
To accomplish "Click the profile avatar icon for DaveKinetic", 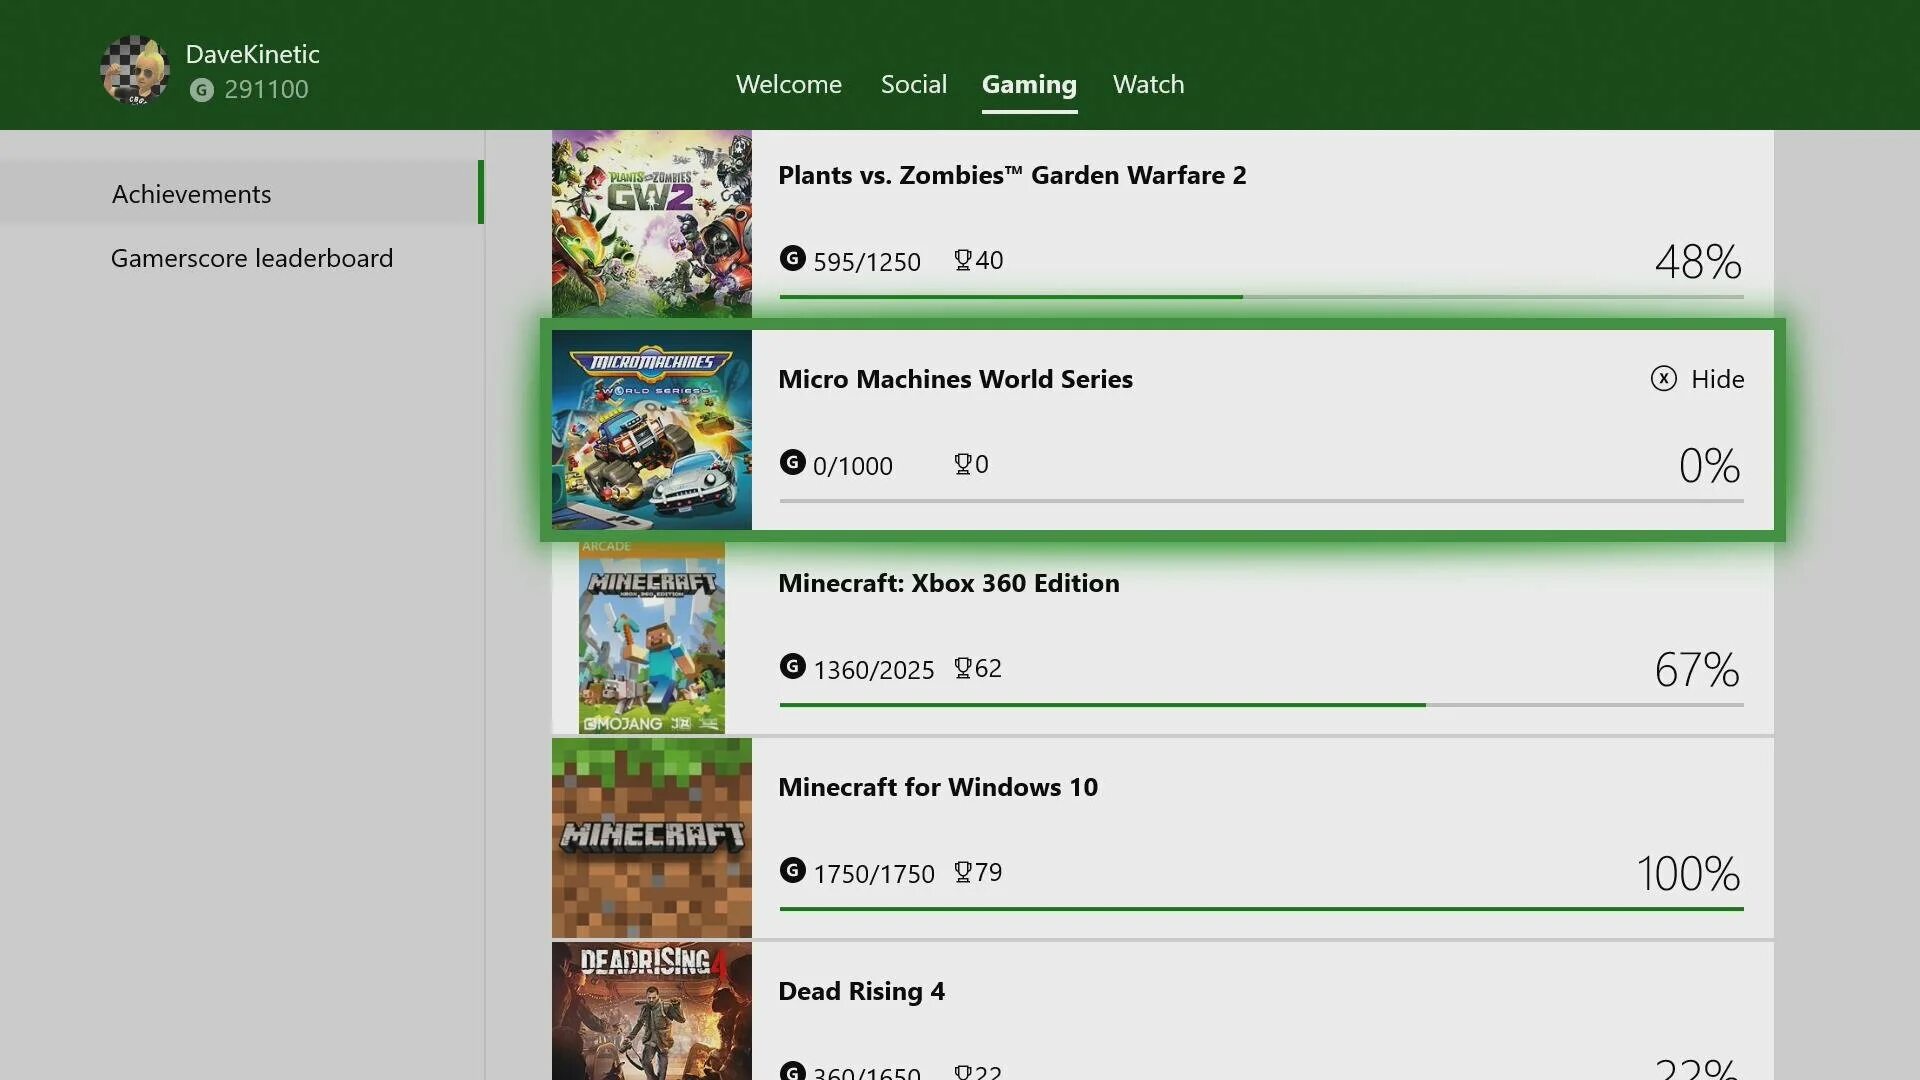I will [x=135, y=70].
